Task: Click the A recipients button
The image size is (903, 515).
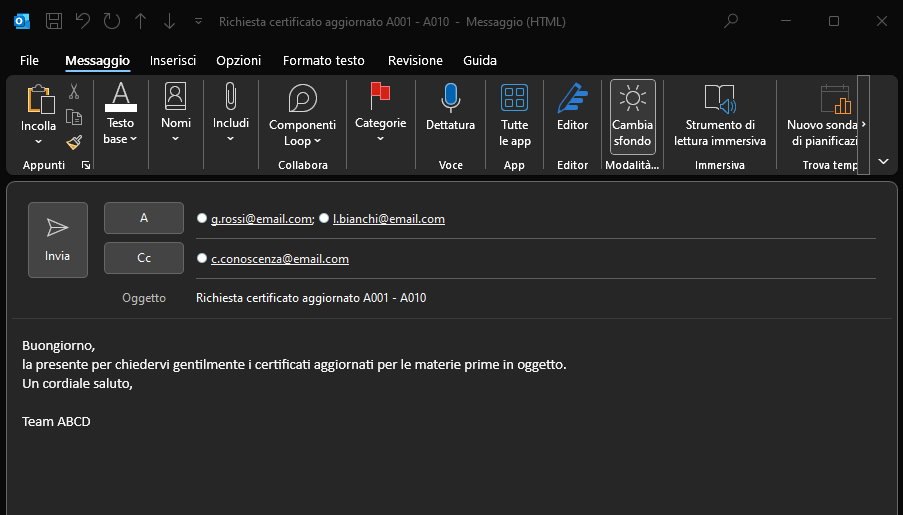Action: point(144,218)
